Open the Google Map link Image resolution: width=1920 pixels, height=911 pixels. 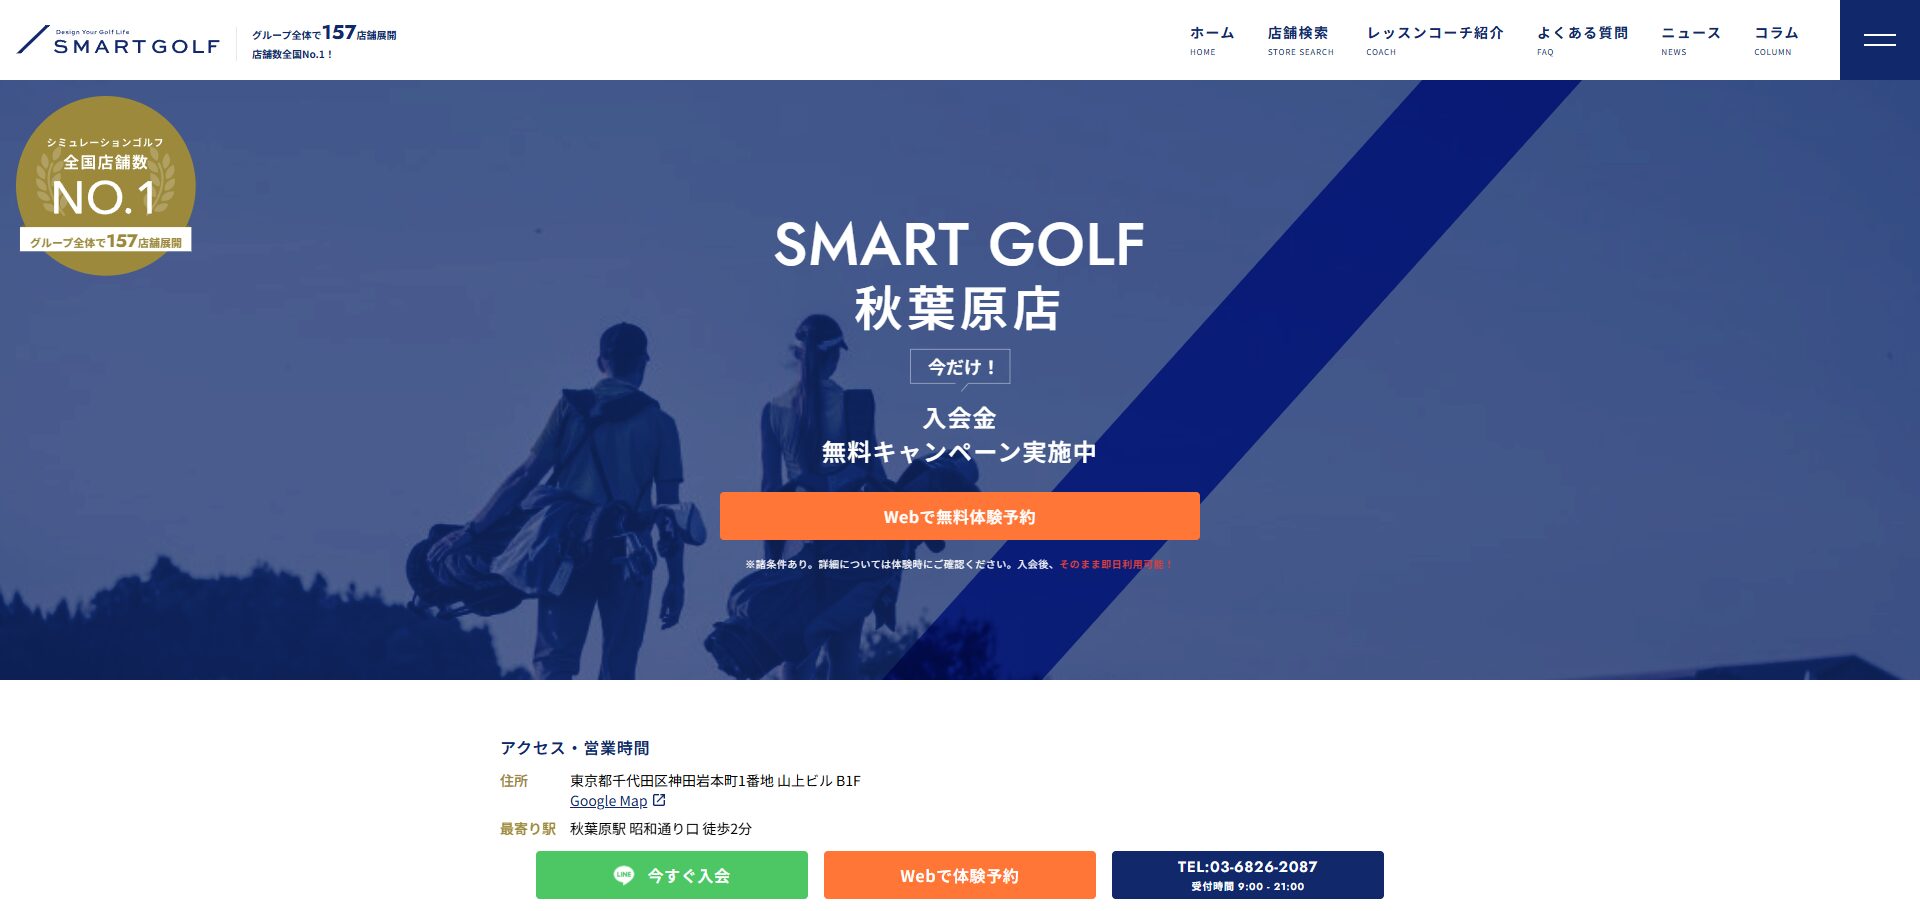coord(608,801)
